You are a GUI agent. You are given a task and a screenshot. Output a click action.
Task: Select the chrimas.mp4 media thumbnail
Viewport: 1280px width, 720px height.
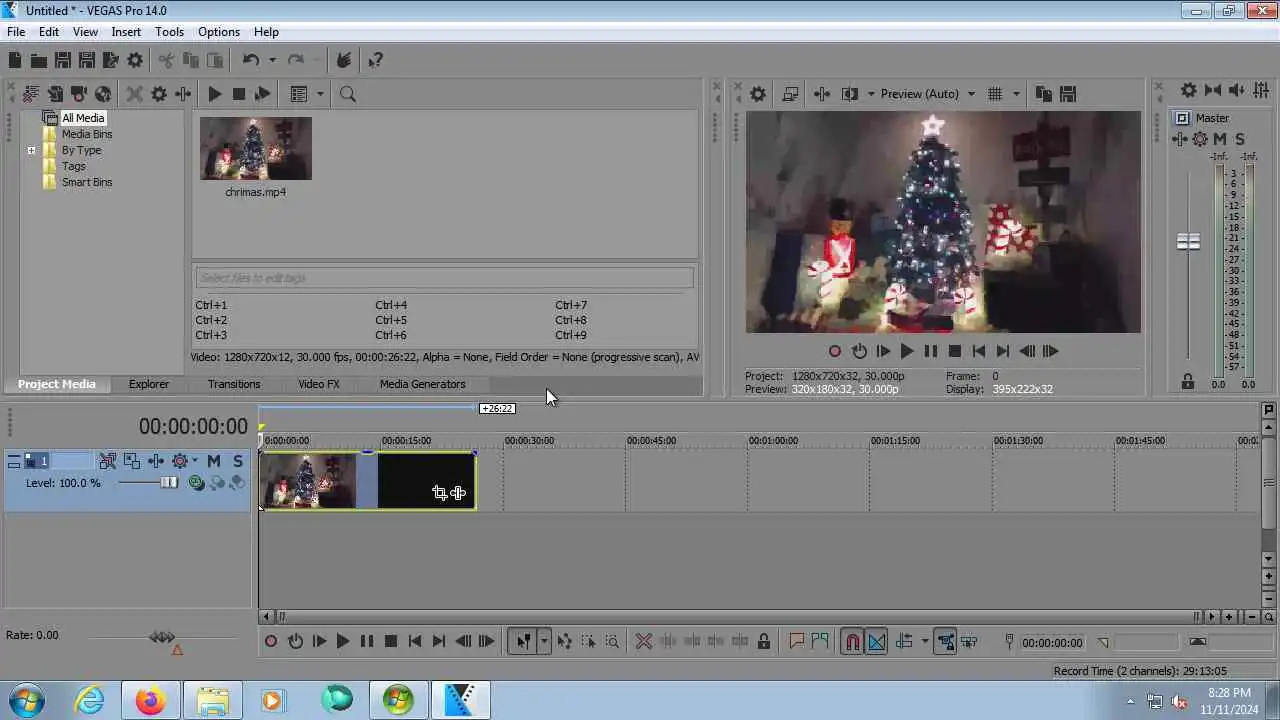click(x=256, y=149)
